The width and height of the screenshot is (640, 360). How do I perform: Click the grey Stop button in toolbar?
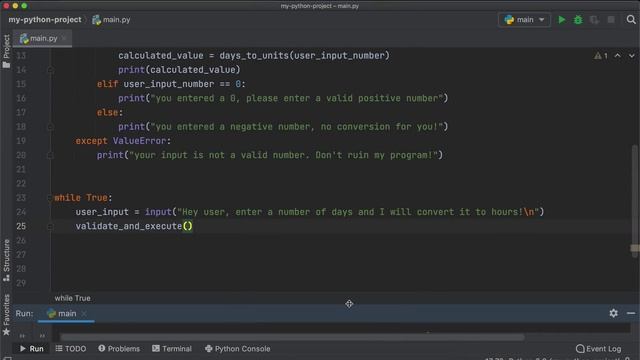(x=611, y=20)
